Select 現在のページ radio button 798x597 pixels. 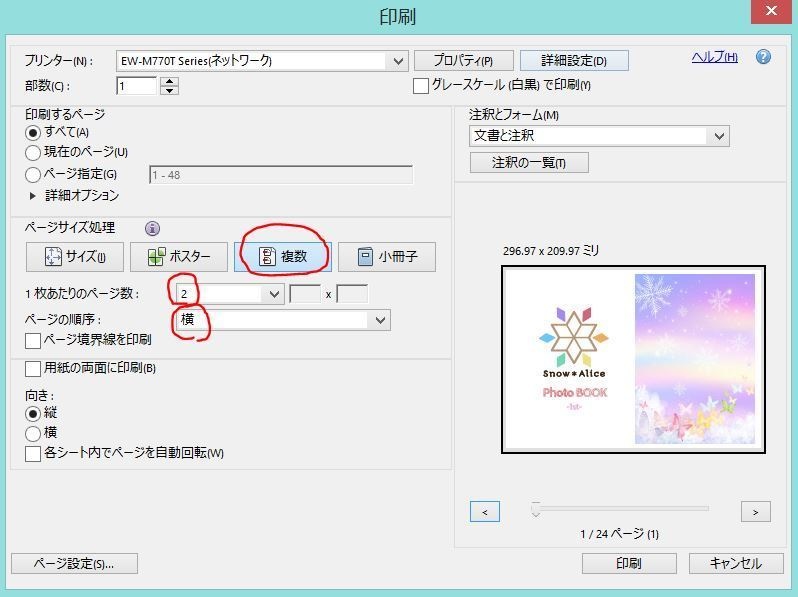[x=33, y=153]
